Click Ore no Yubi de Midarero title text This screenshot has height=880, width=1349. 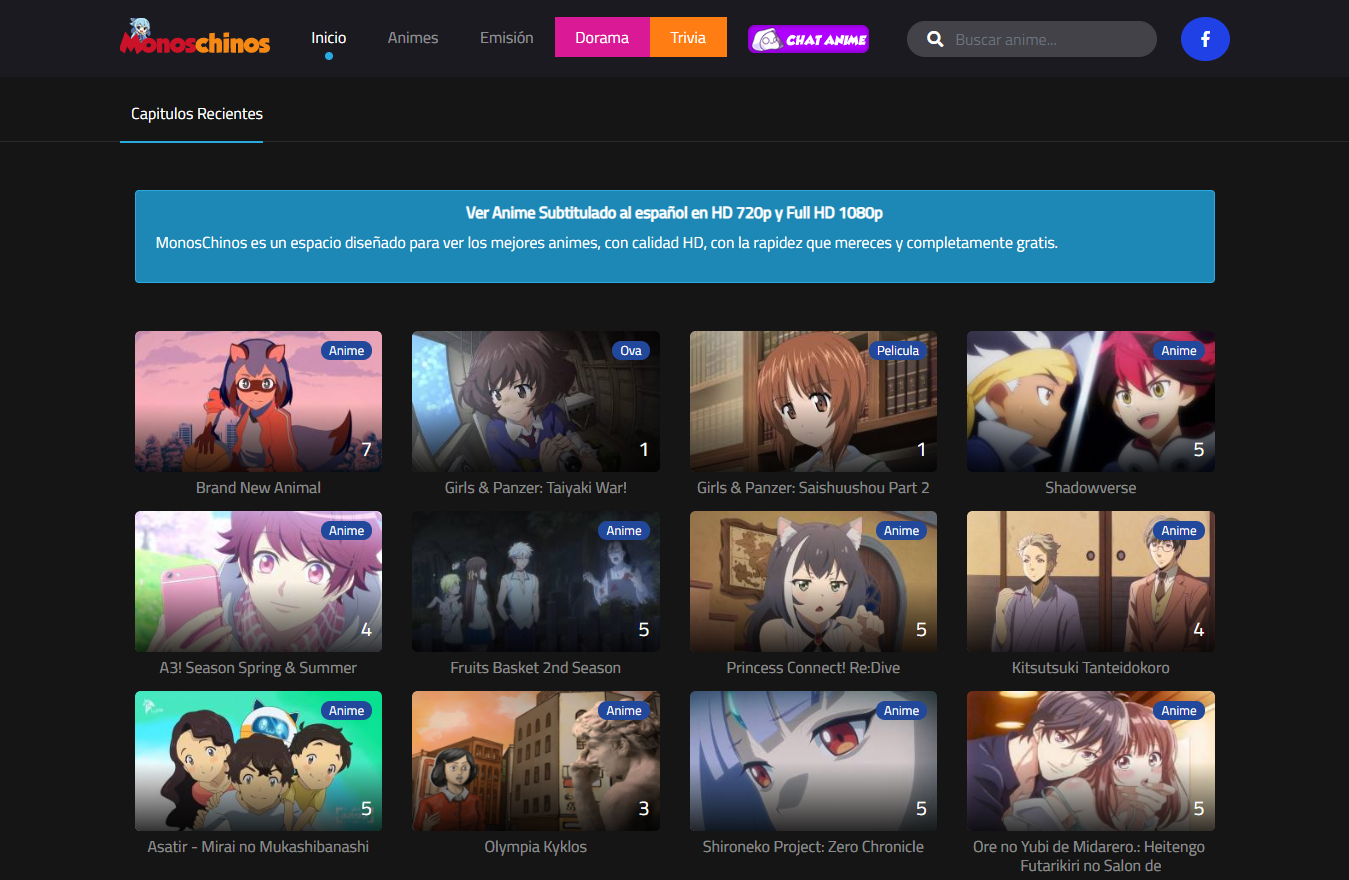click(1091, 856)
